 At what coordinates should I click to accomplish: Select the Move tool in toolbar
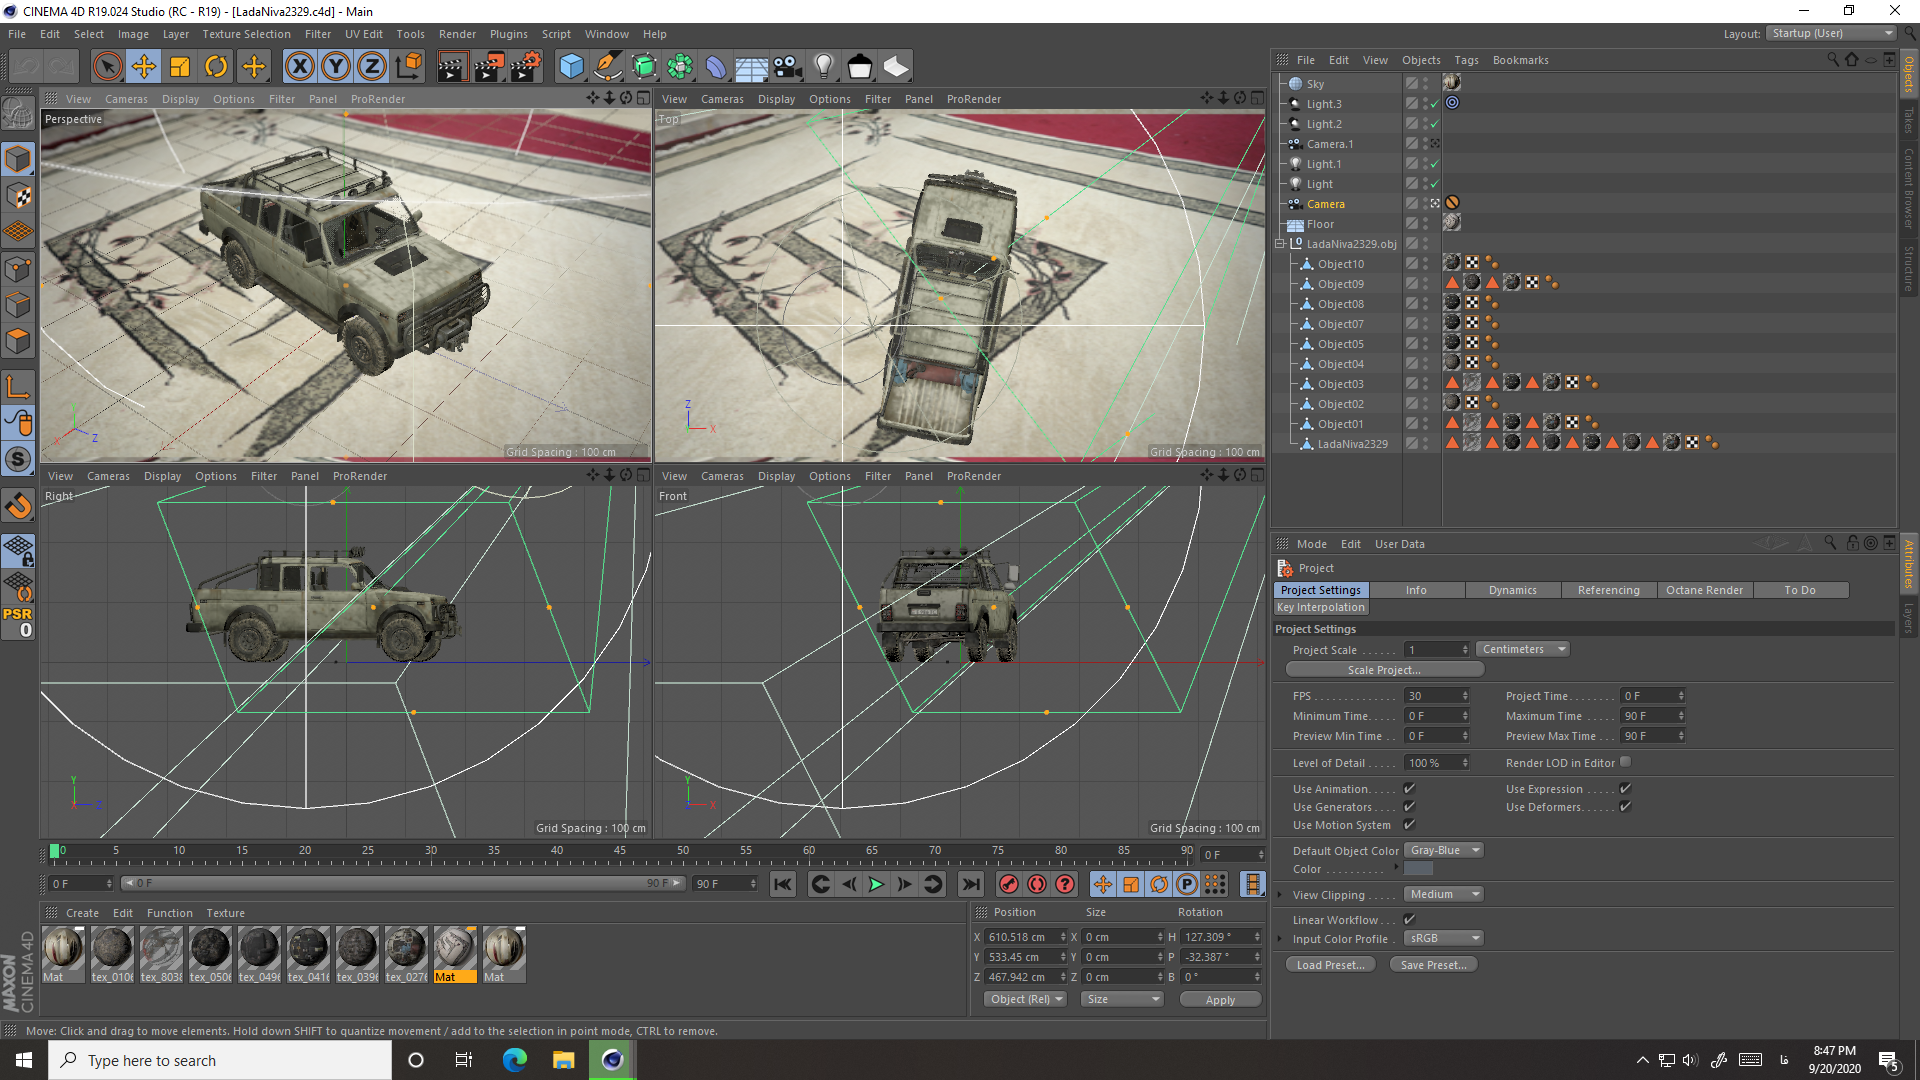144,66
